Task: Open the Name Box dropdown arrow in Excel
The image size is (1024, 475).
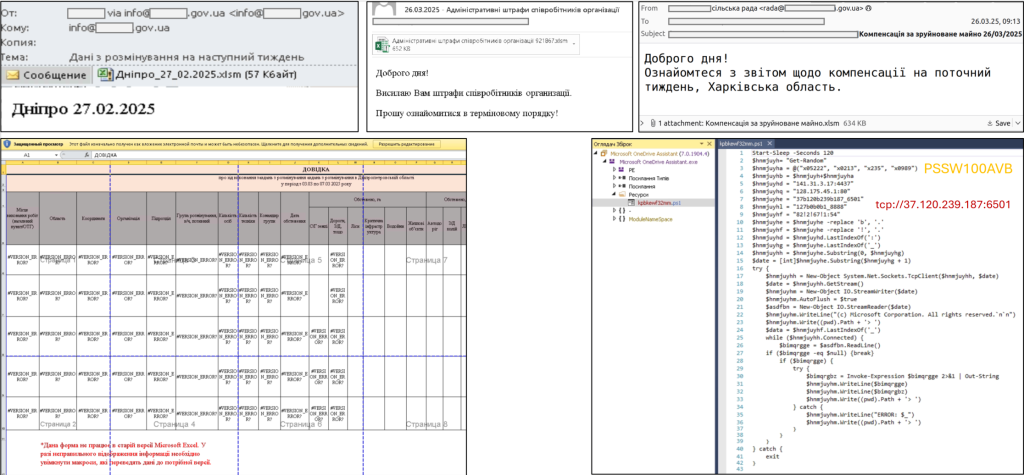Action: pos(56,156)
